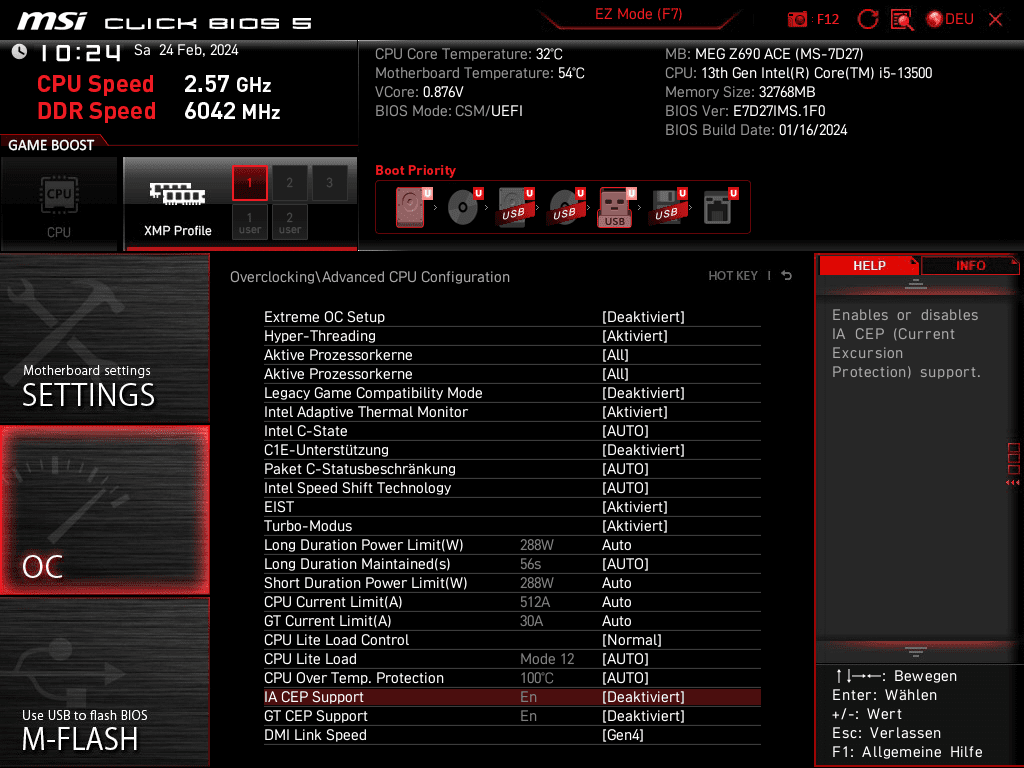
Task: Change Intel Speed Shift Technology value
Action: (x=625, y=487)
